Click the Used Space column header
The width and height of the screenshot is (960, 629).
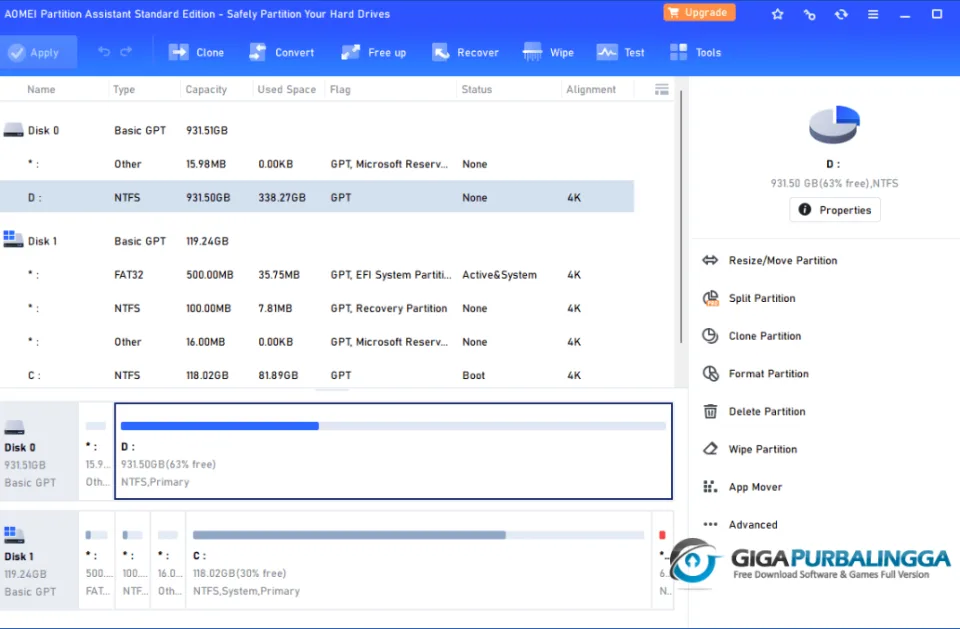point(287,89)
